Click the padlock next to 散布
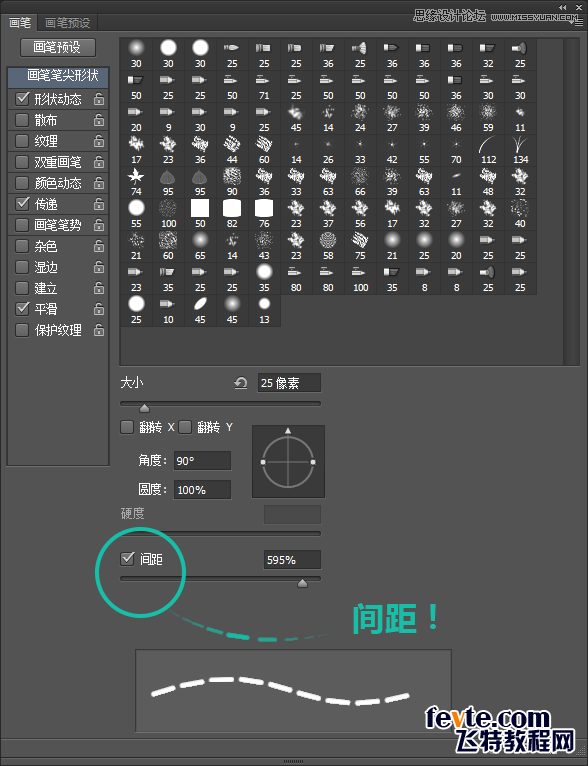 99,120
